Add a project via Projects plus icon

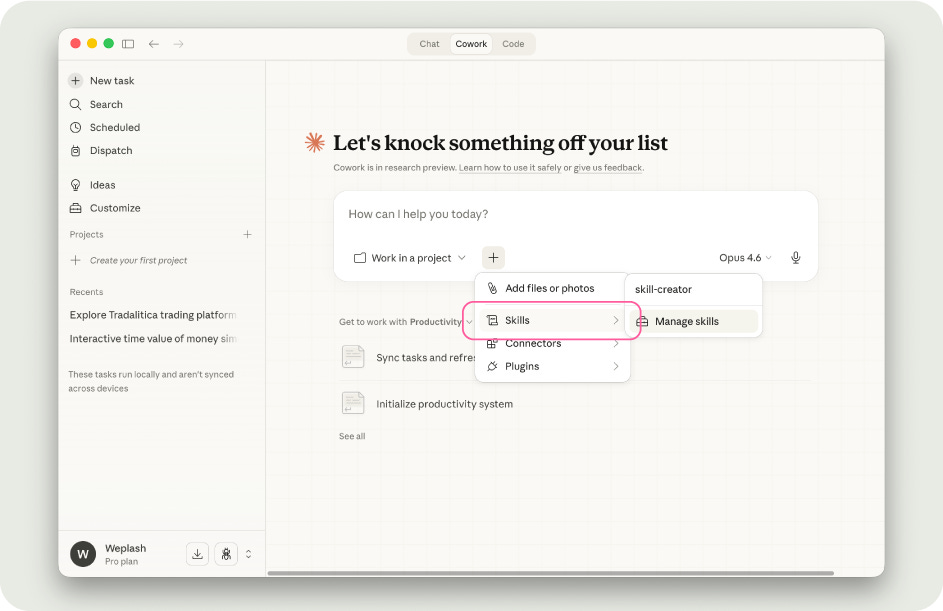[247, 235]
